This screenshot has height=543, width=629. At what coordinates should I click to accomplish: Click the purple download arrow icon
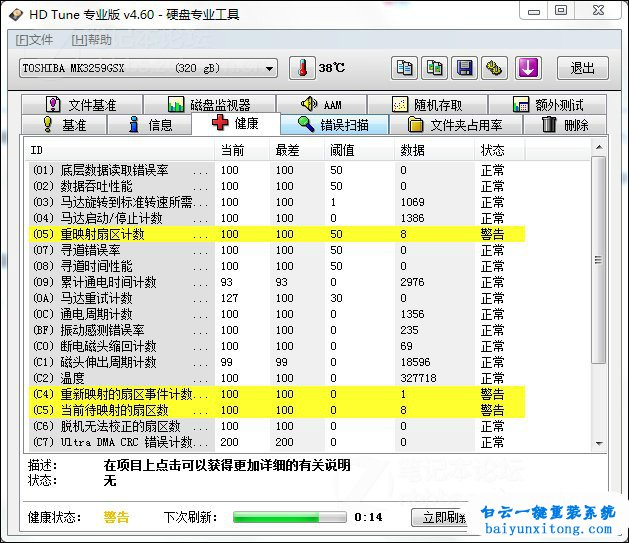pos(528,68)
